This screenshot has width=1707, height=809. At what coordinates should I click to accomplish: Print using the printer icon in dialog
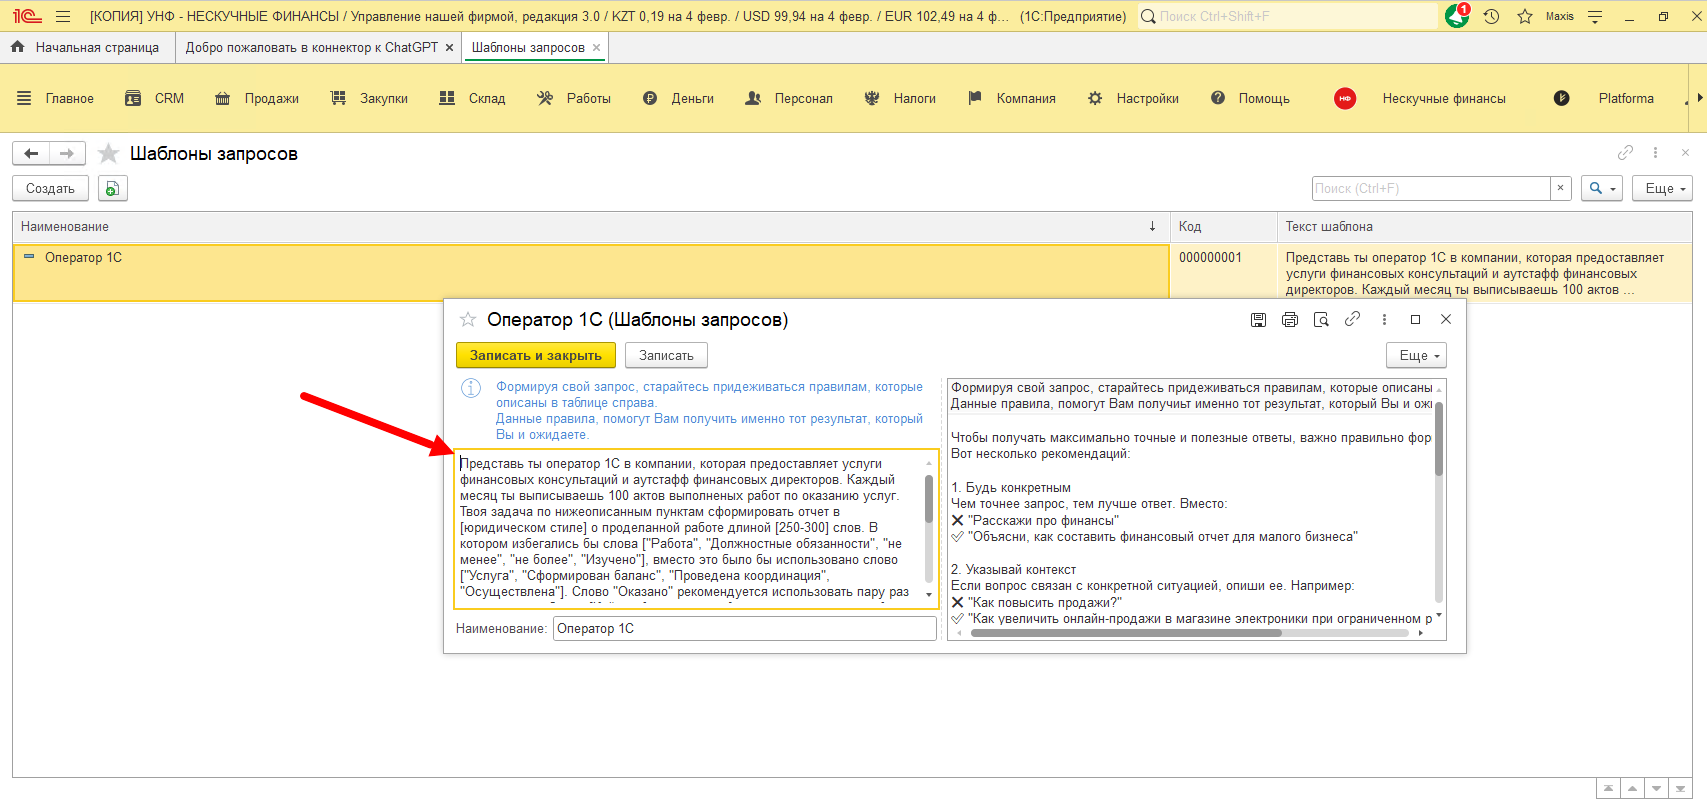(1290, 320)
